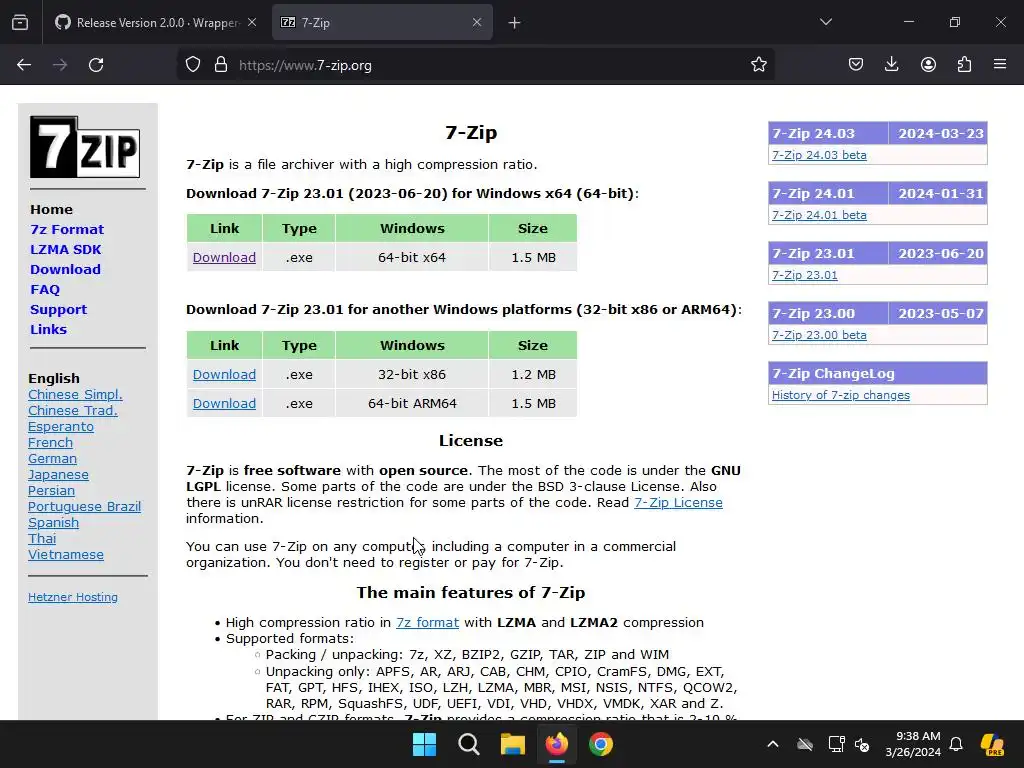Follow the 7z format link

(427, 622)
